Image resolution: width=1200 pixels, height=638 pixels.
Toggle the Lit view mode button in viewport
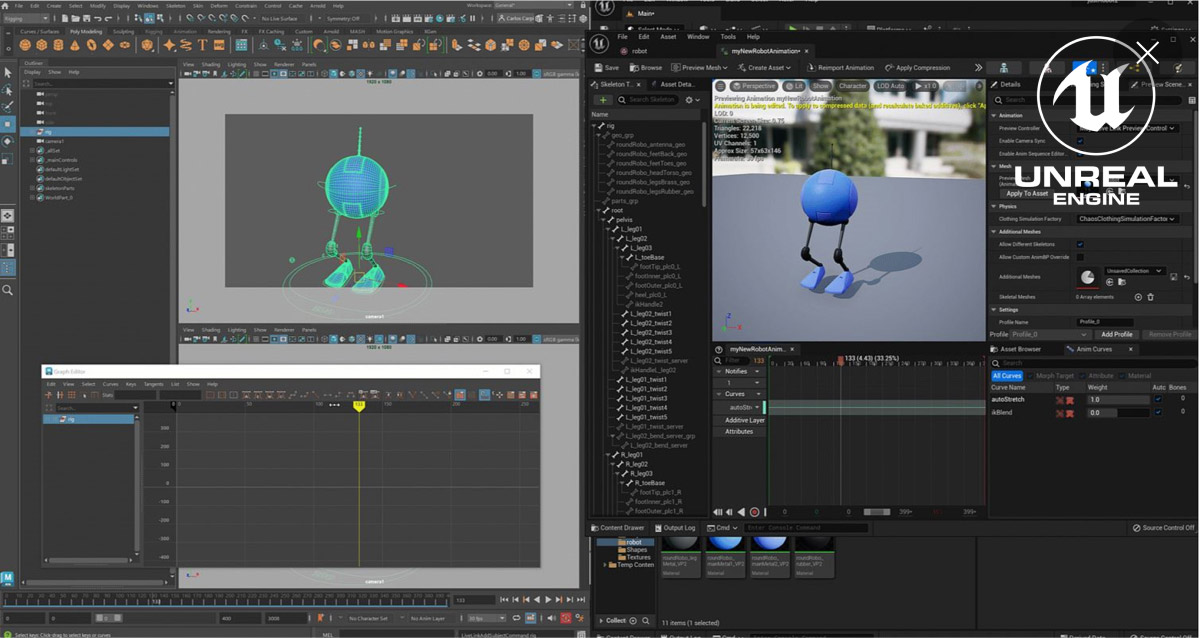tap(793, 86)
